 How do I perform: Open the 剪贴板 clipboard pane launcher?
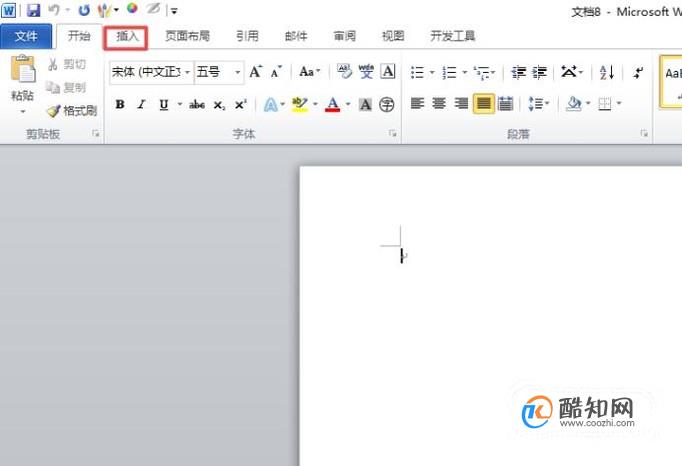pos(96,134)
